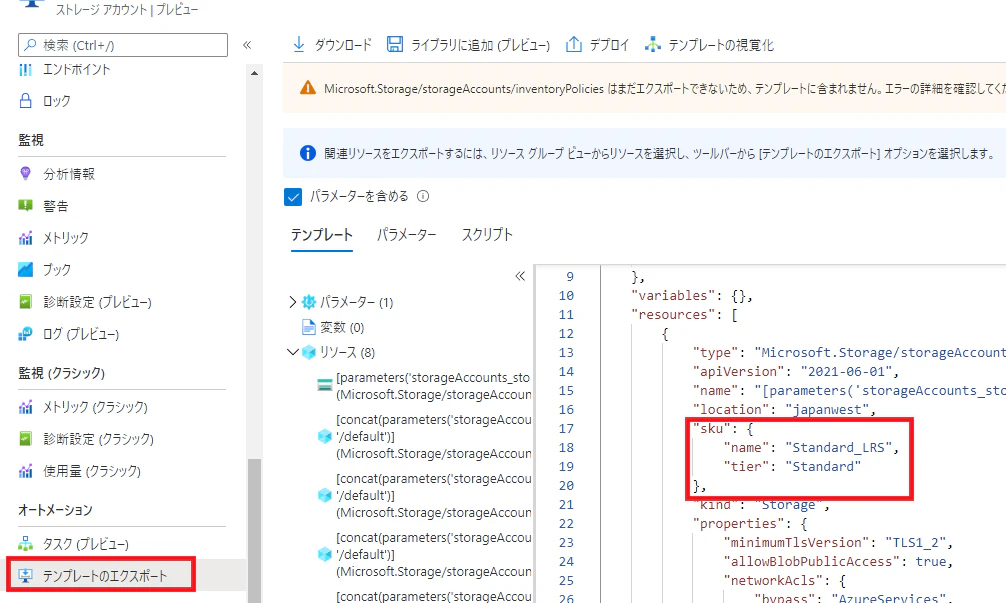This screenshot has height=603, width=1006.
Task: Click the 使用量 (クラシック) icon
Action: point(25,471)
